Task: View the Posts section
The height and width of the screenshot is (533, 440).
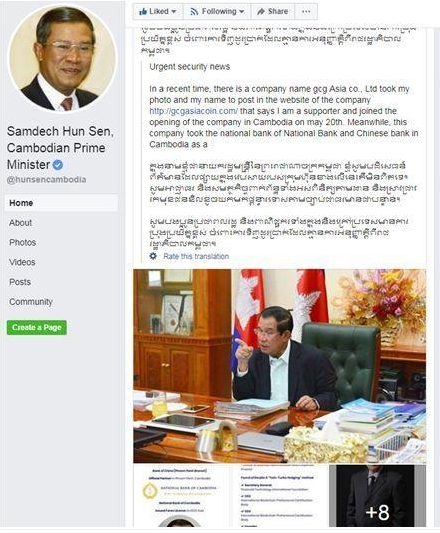Action: pos(20,282)
